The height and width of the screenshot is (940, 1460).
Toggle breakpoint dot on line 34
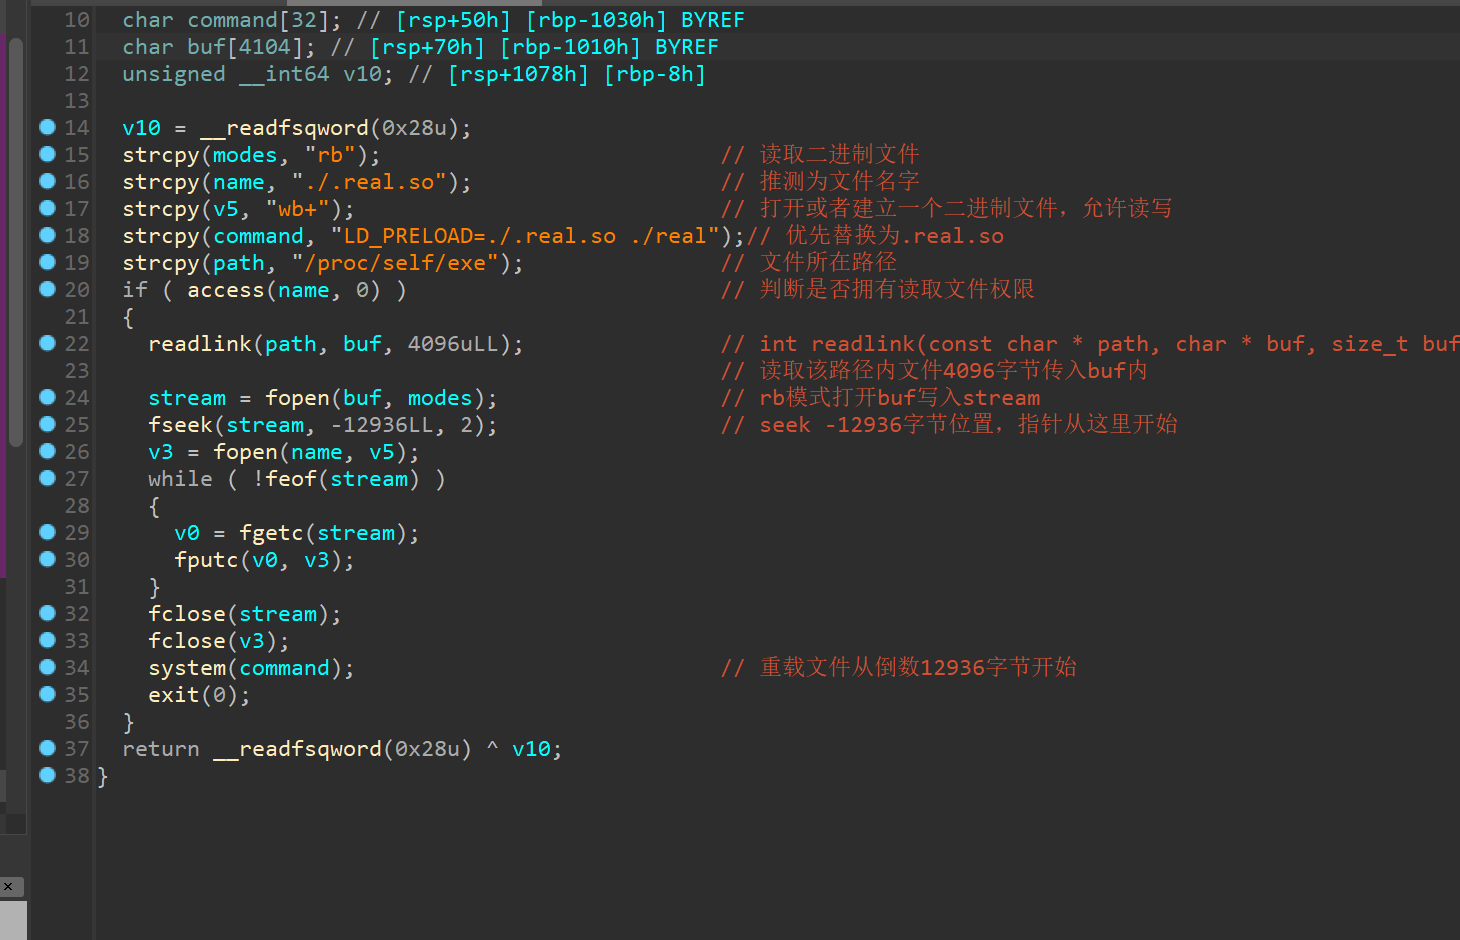(x=47, y=667)
